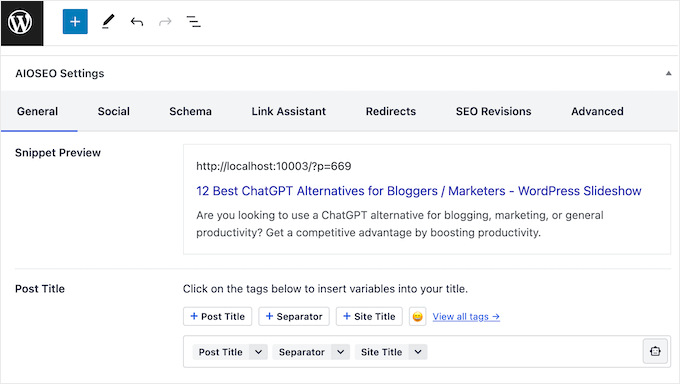Insert the + Separator tag
This screenshot has width=680, height=385.
(x=294, y=316)
